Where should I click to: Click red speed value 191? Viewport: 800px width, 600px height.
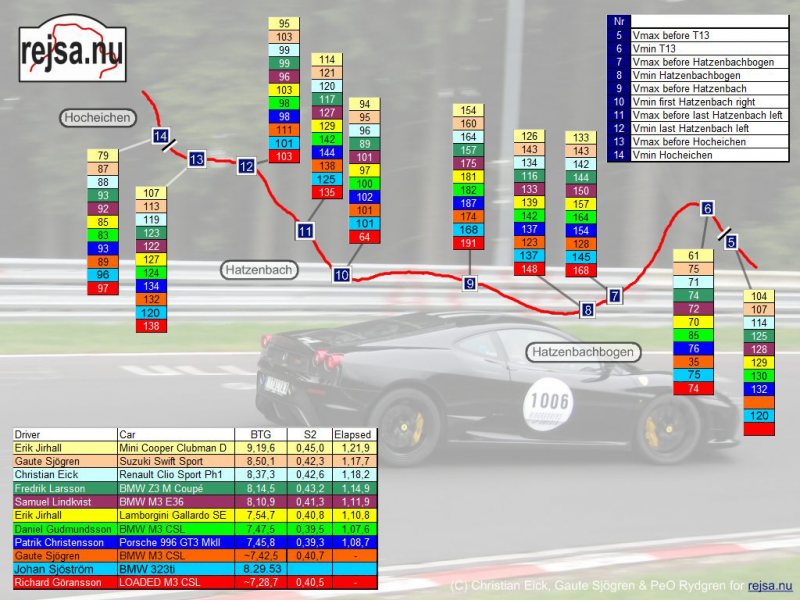point(468,243)
